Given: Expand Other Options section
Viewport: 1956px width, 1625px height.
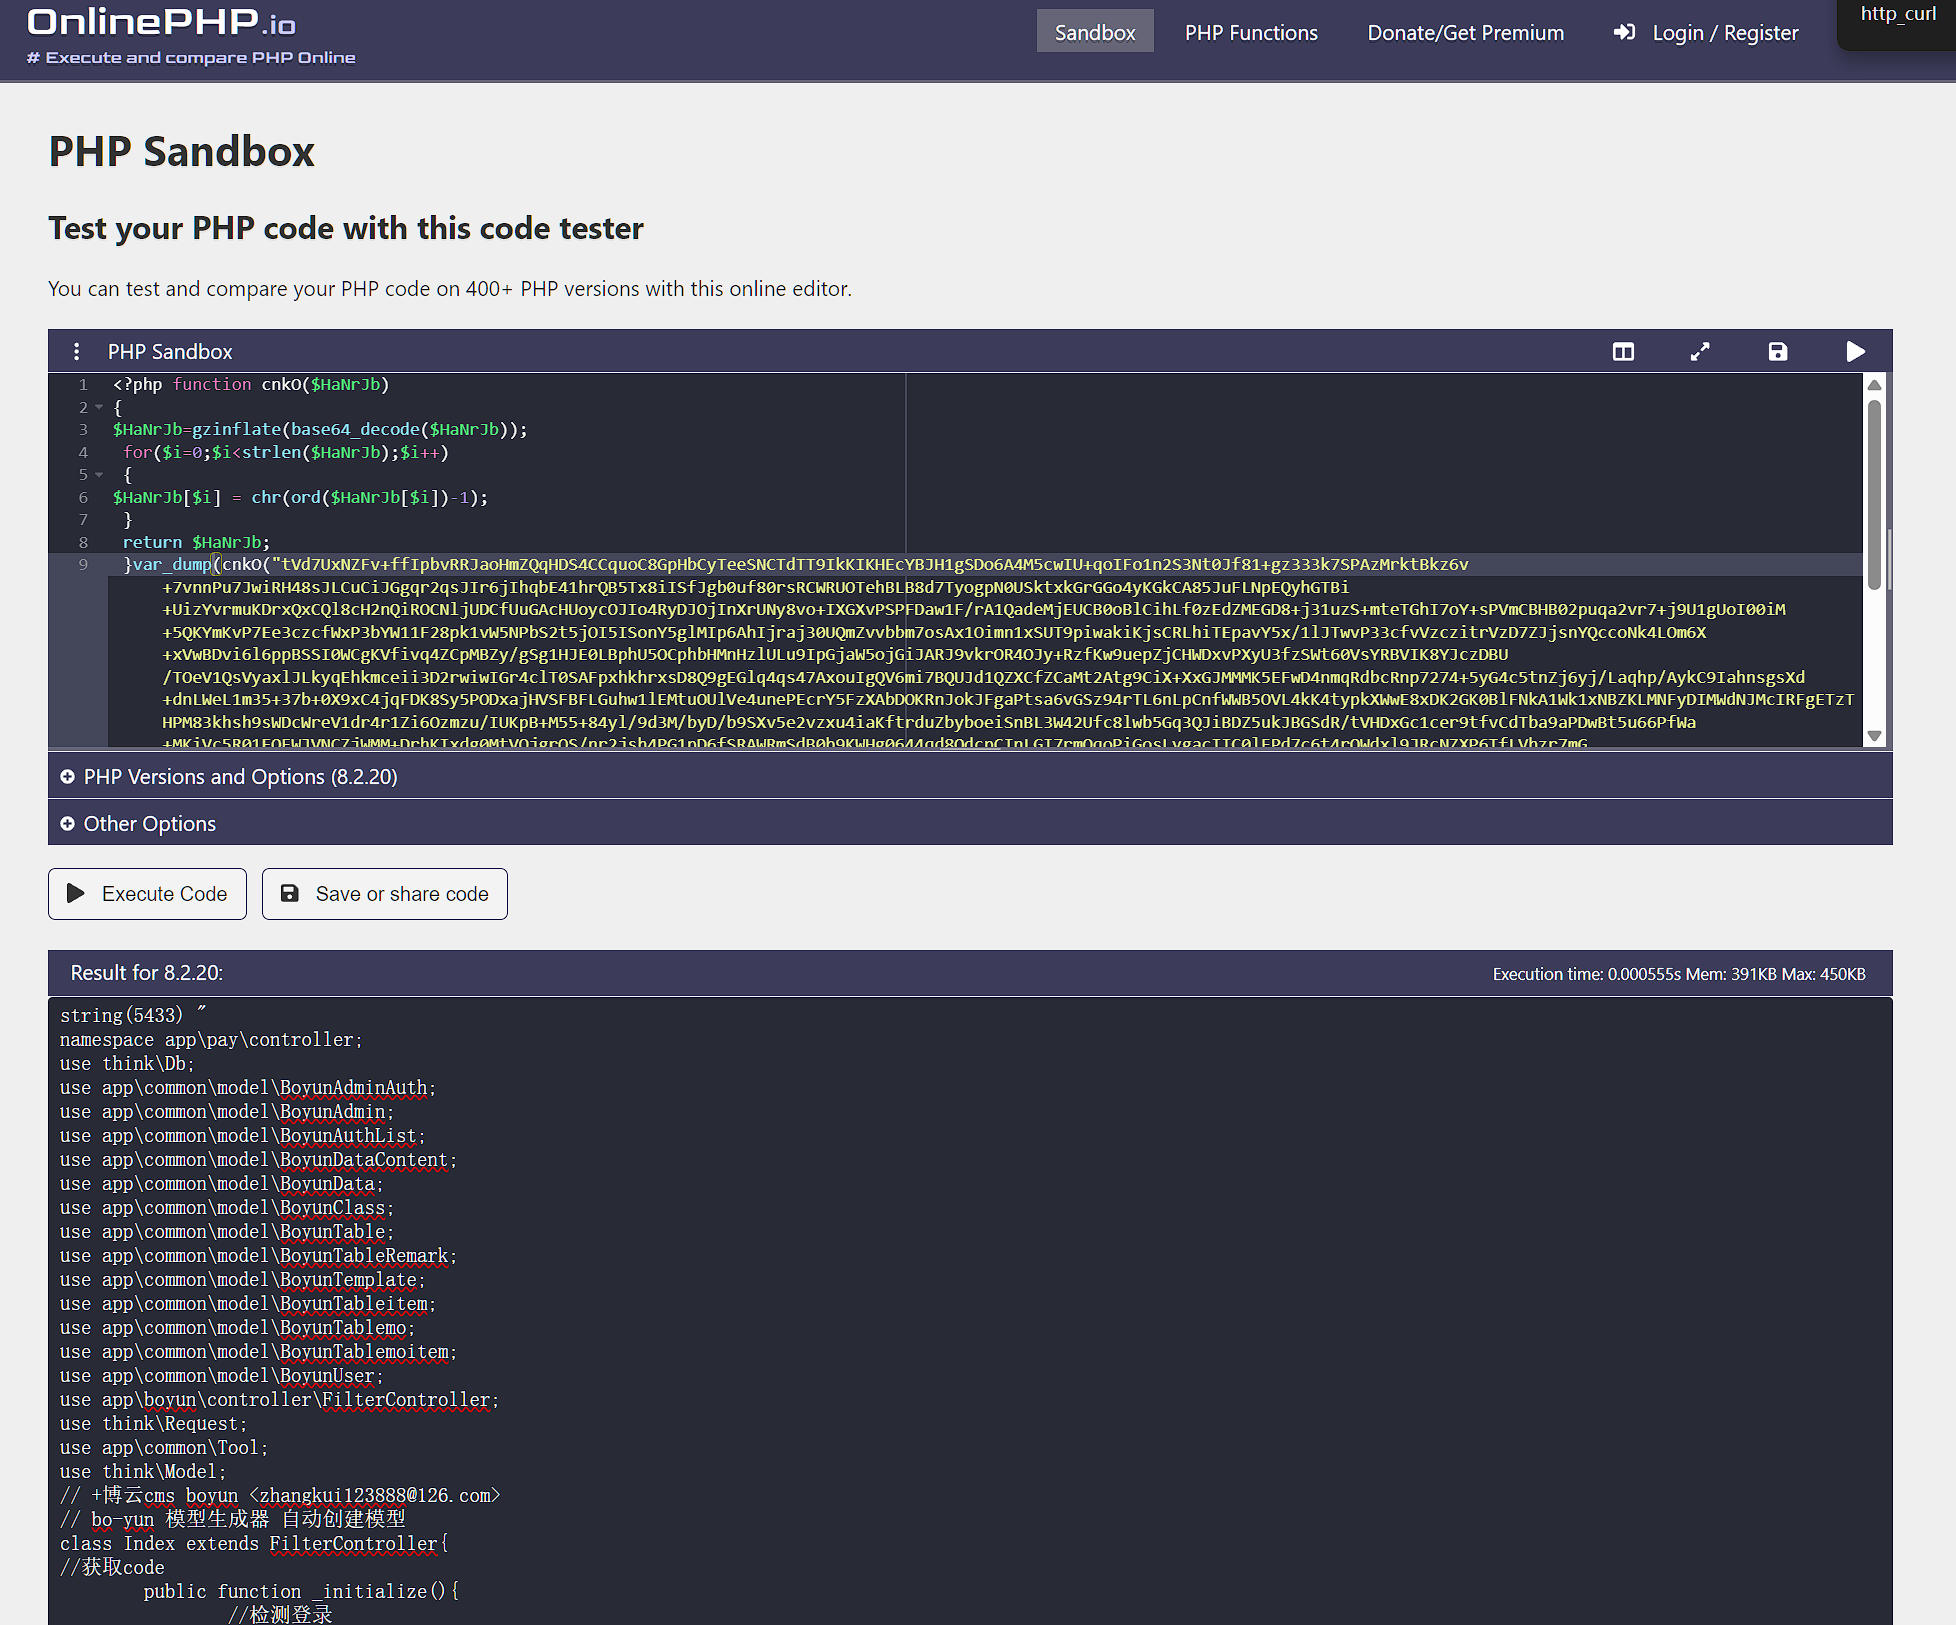Looking at the screenshot, I should [x=970, y=823].
